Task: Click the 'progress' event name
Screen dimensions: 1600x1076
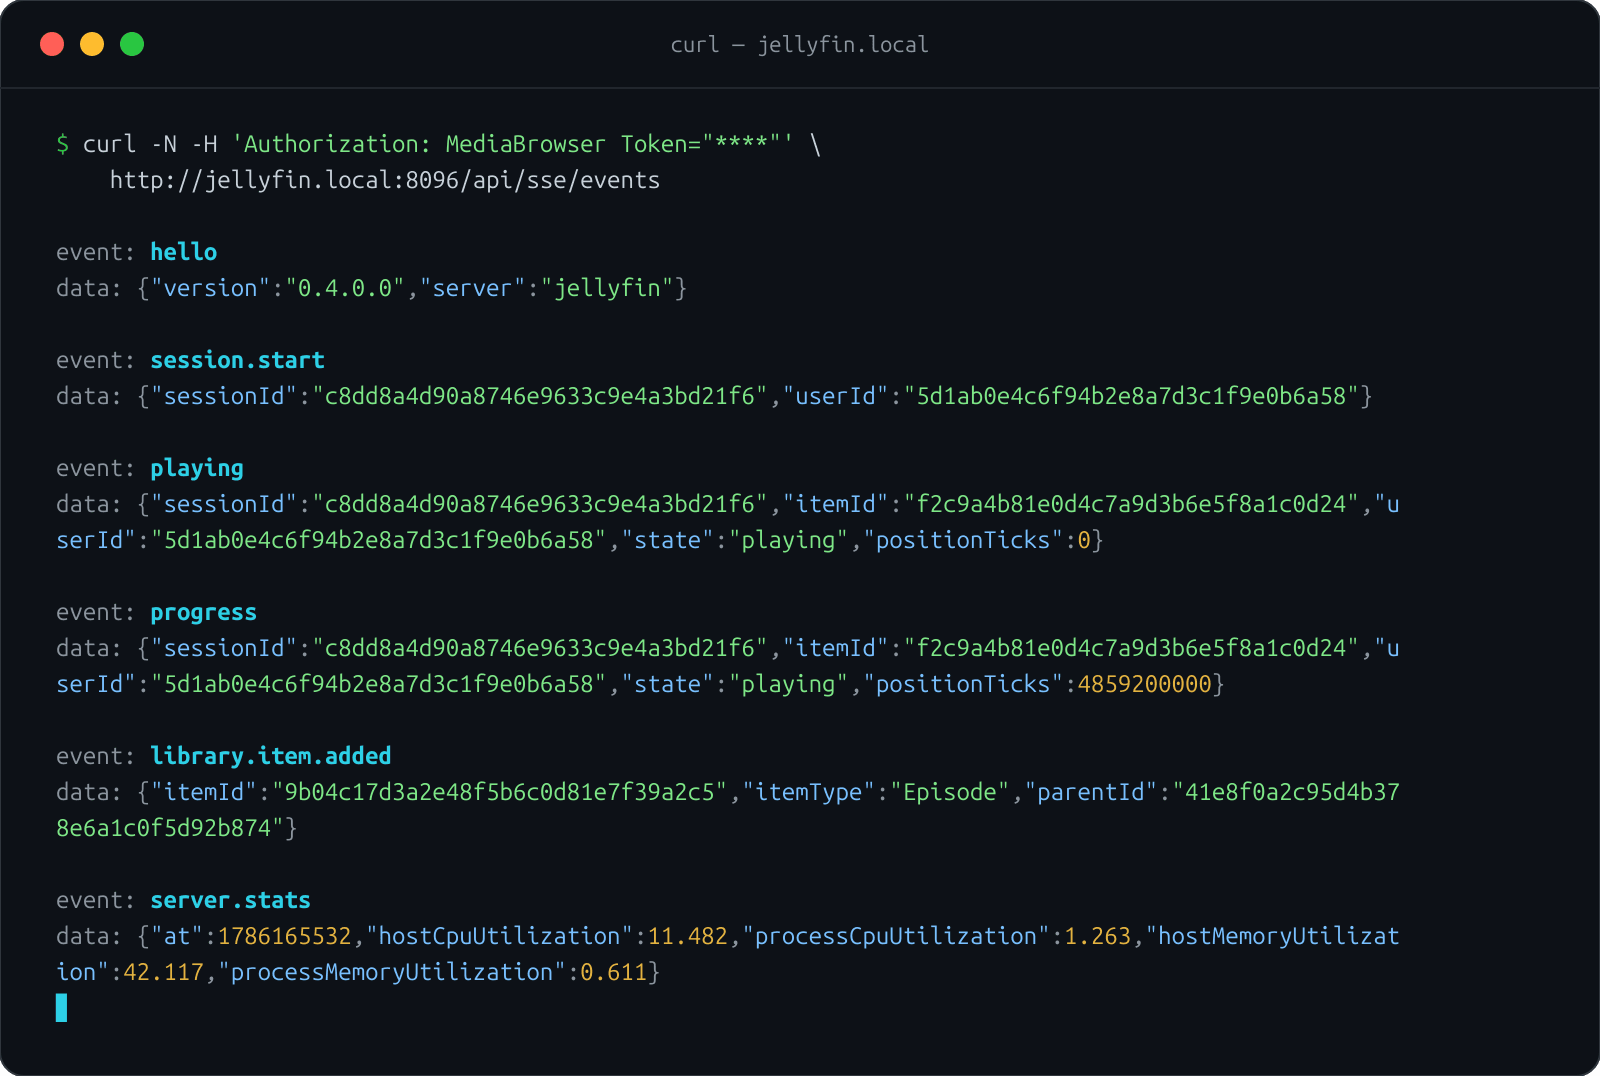Action: (x=204, y=612)
